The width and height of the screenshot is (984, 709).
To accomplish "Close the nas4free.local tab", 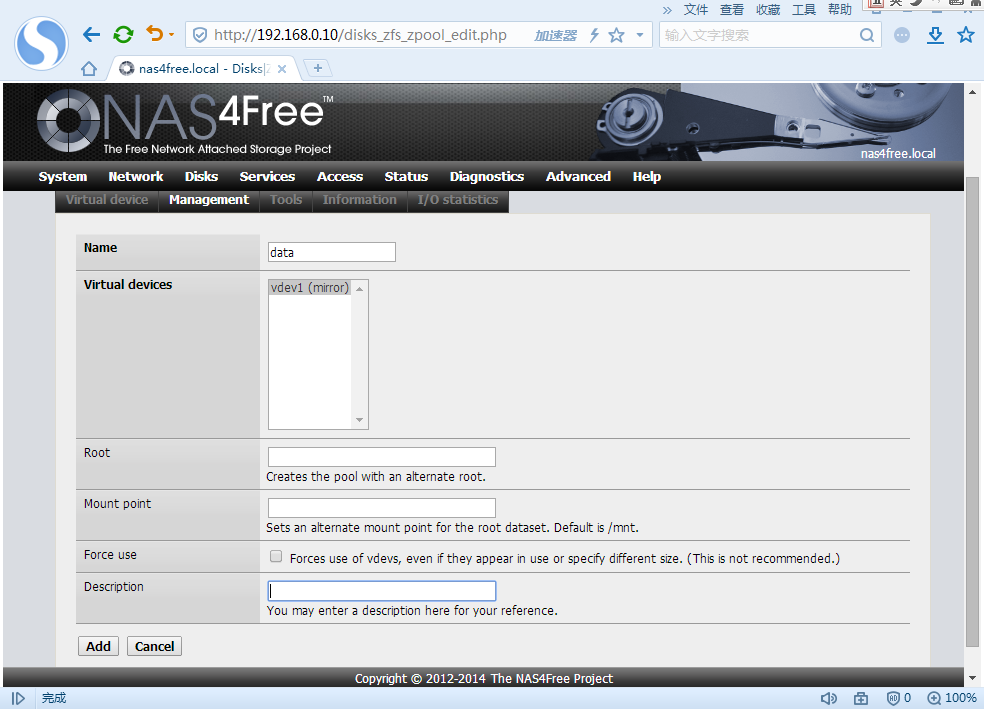I will pos(282,68).
